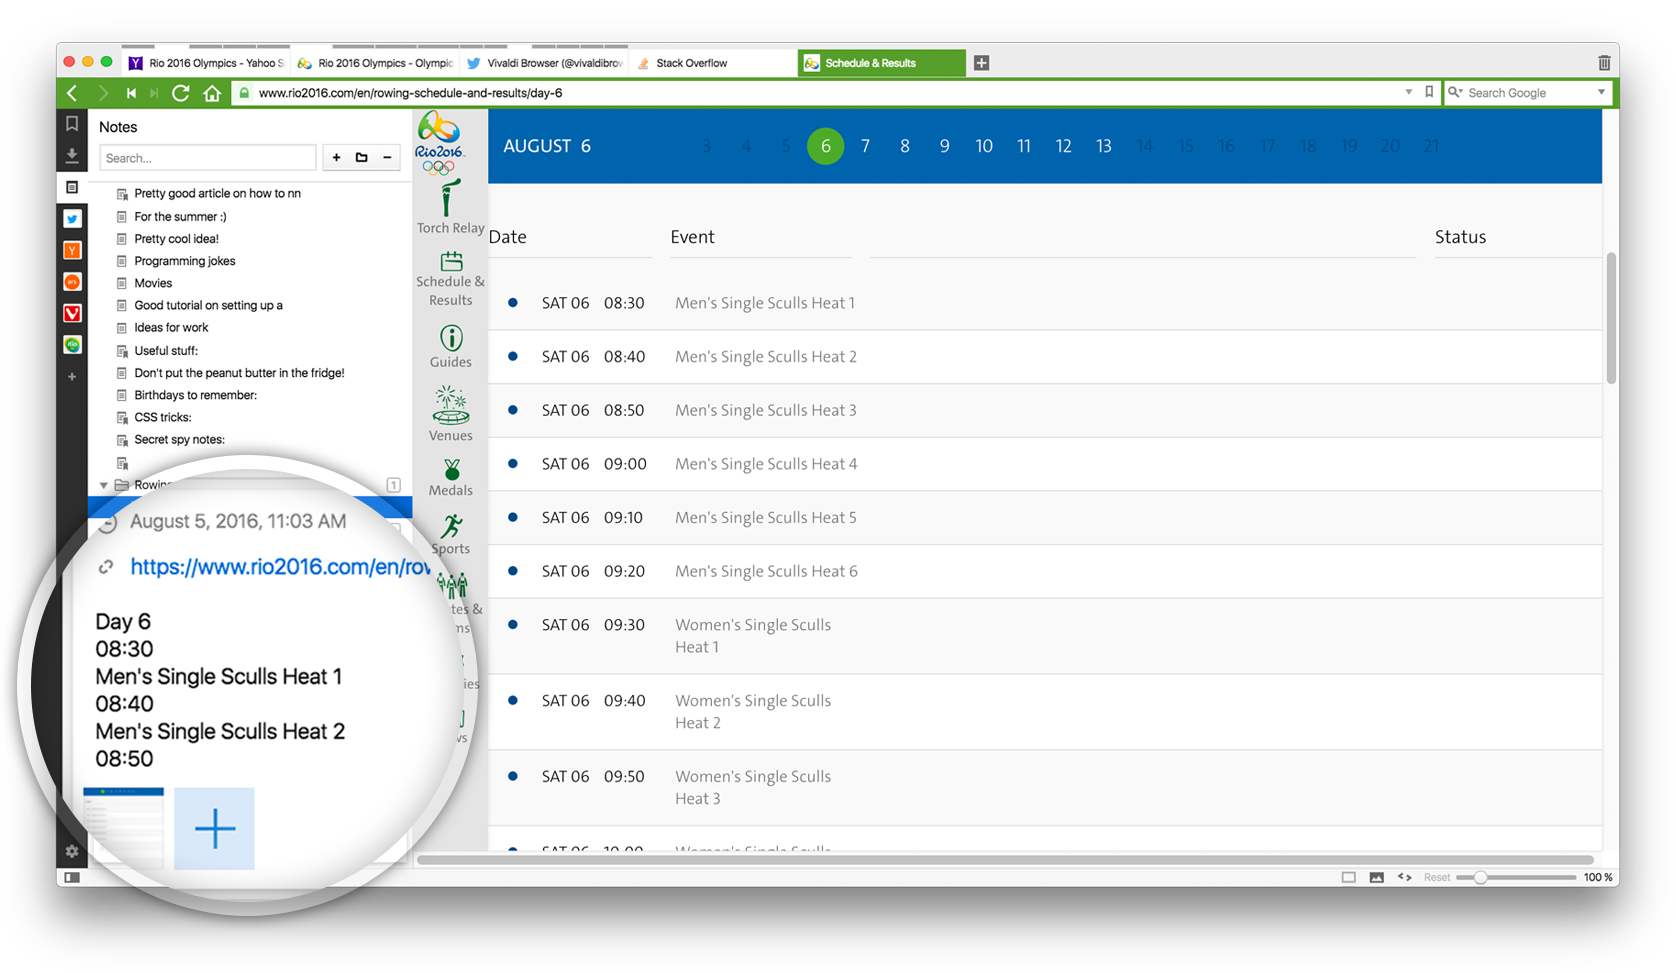Select the Notes panel icon in sidebar
The width and height of the screenshot is (1676, 973).
pyautogui.click(x=72, y=187)
